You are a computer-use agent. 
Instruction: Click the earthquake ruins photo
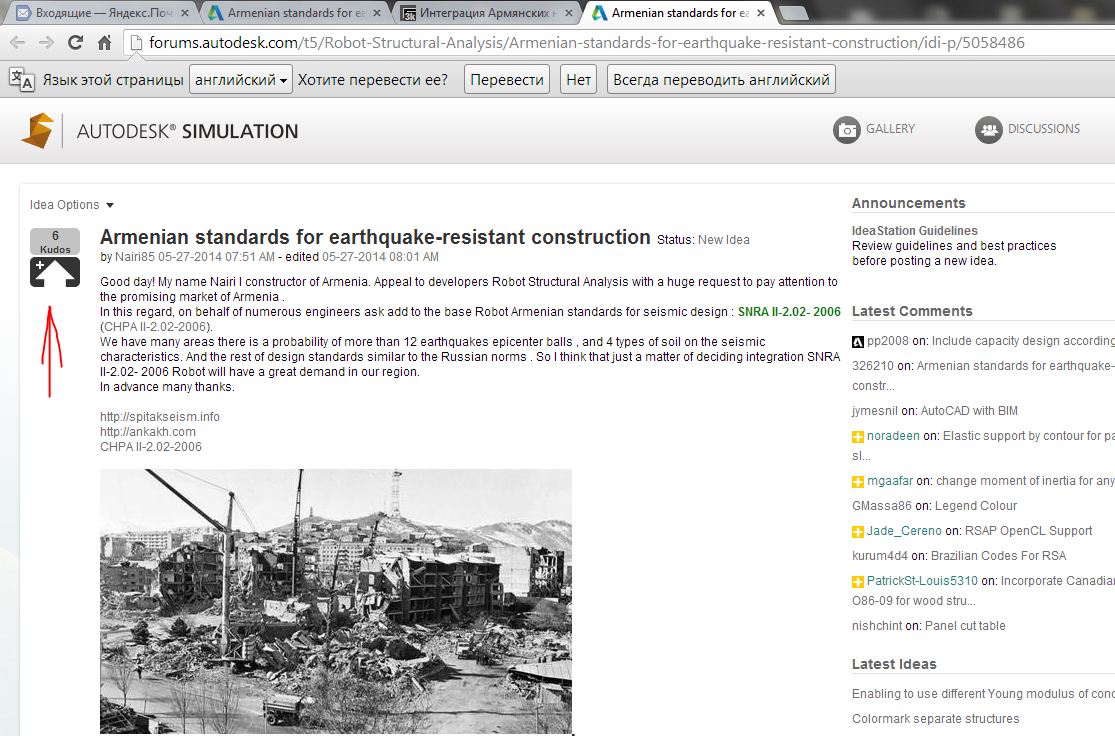click(335, 600)
